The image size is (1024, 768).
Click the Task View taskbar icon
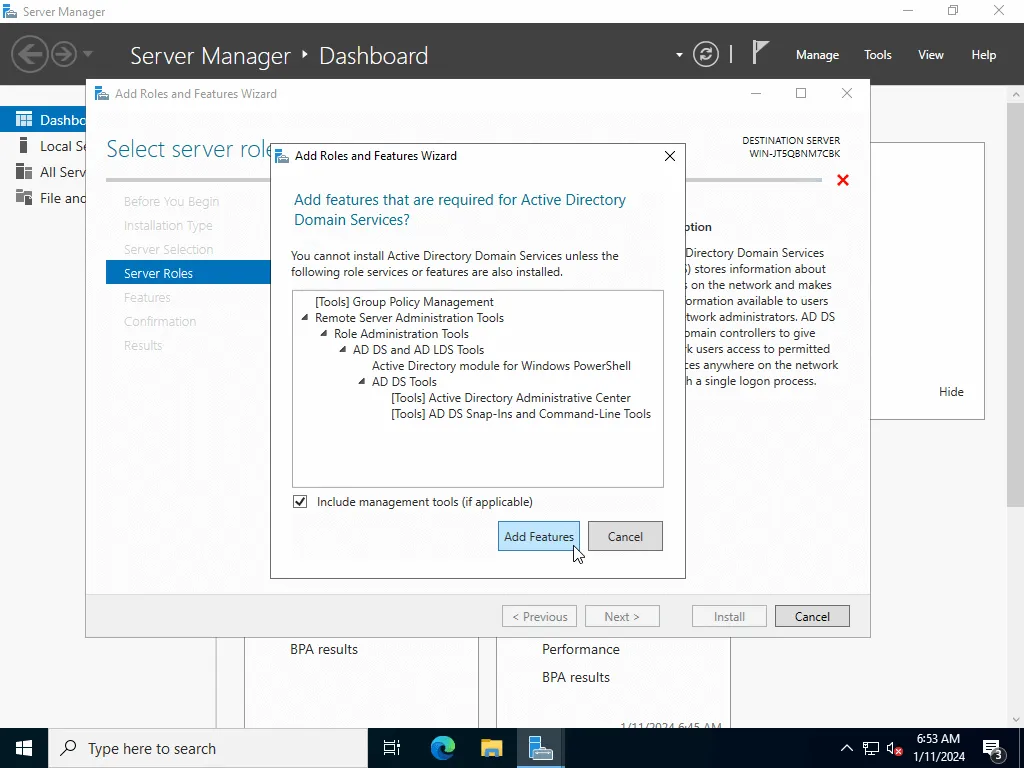pos(392,748)
